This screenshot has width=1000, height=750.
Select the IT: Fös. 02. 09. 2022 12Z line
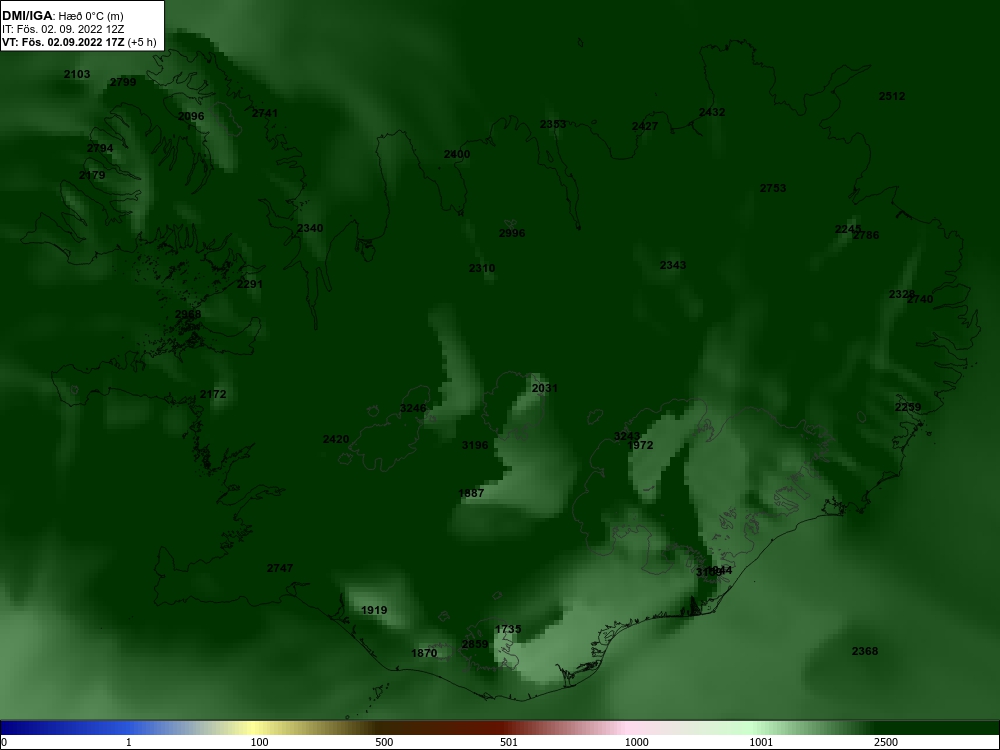click(x=62, y=29)
